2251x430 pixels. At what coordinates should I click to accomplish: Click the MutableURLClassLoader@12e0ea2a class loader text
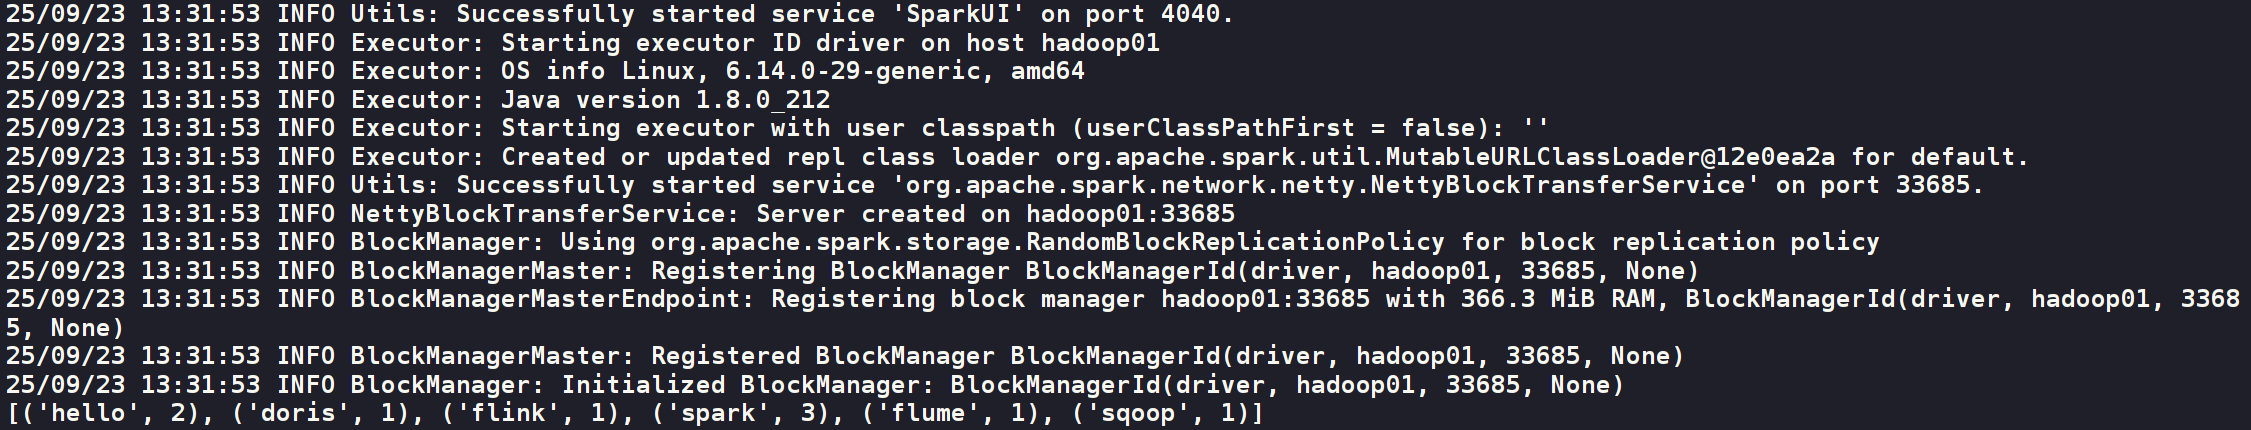point(1446,157)
